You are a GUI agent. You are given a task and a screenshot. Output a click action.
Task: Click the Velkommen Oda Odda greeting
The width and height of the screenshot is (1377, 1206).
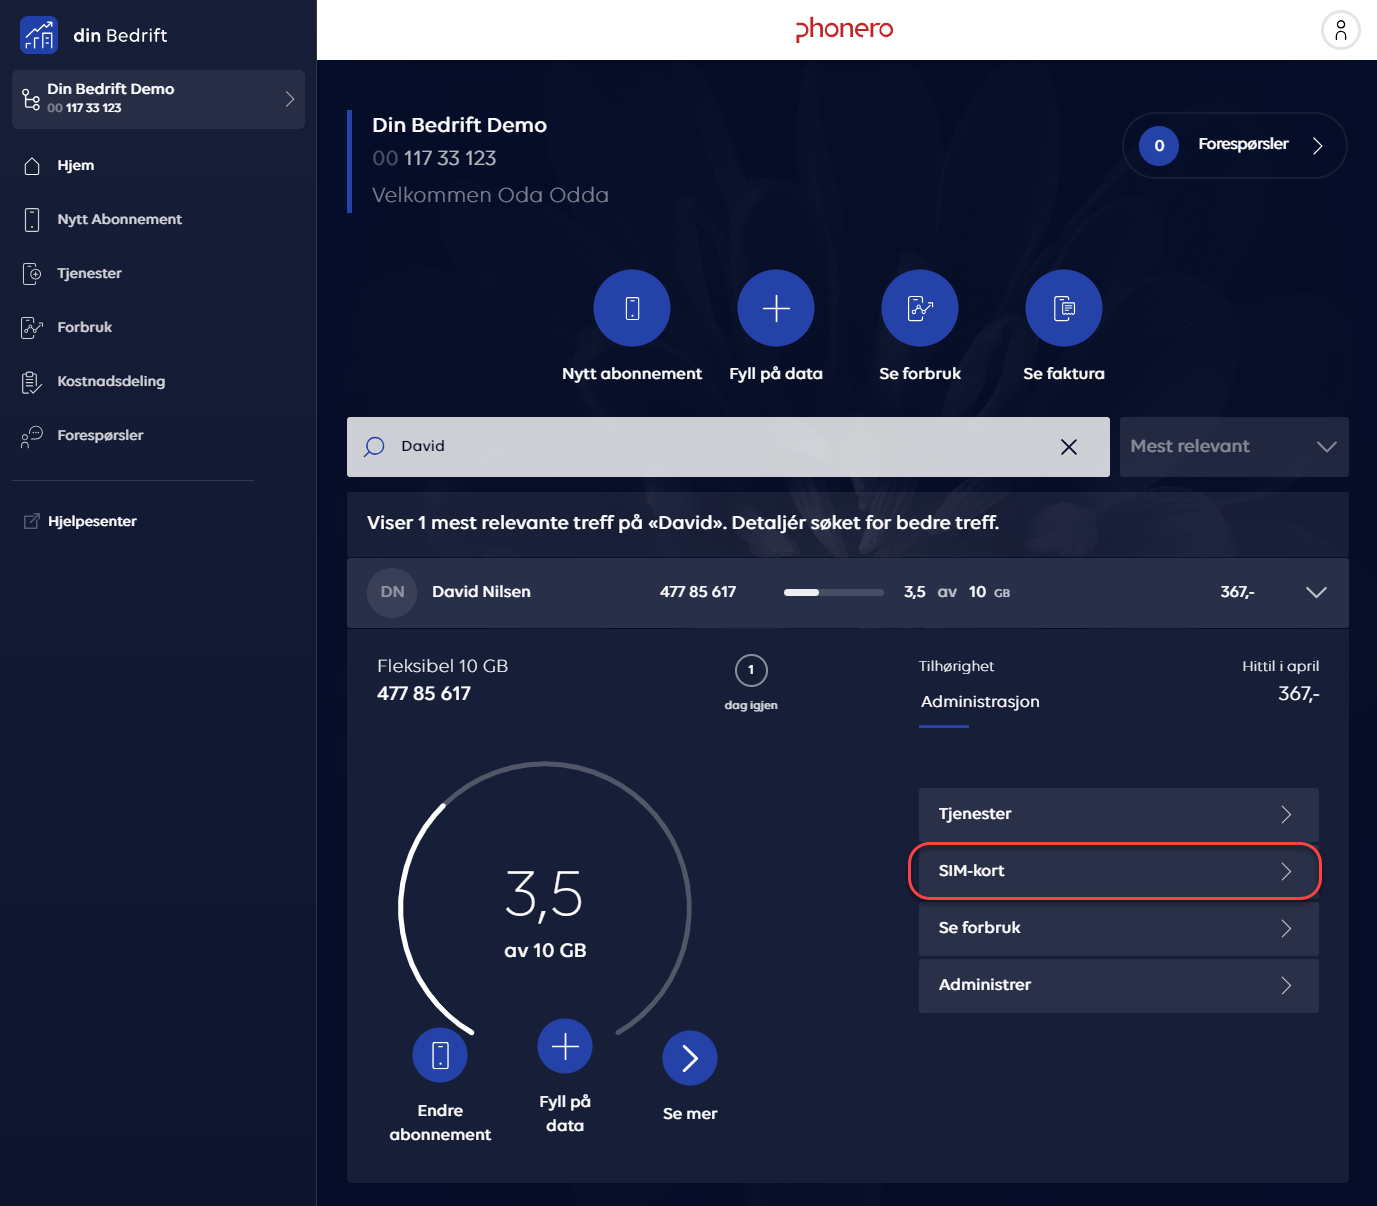[490, 195]
